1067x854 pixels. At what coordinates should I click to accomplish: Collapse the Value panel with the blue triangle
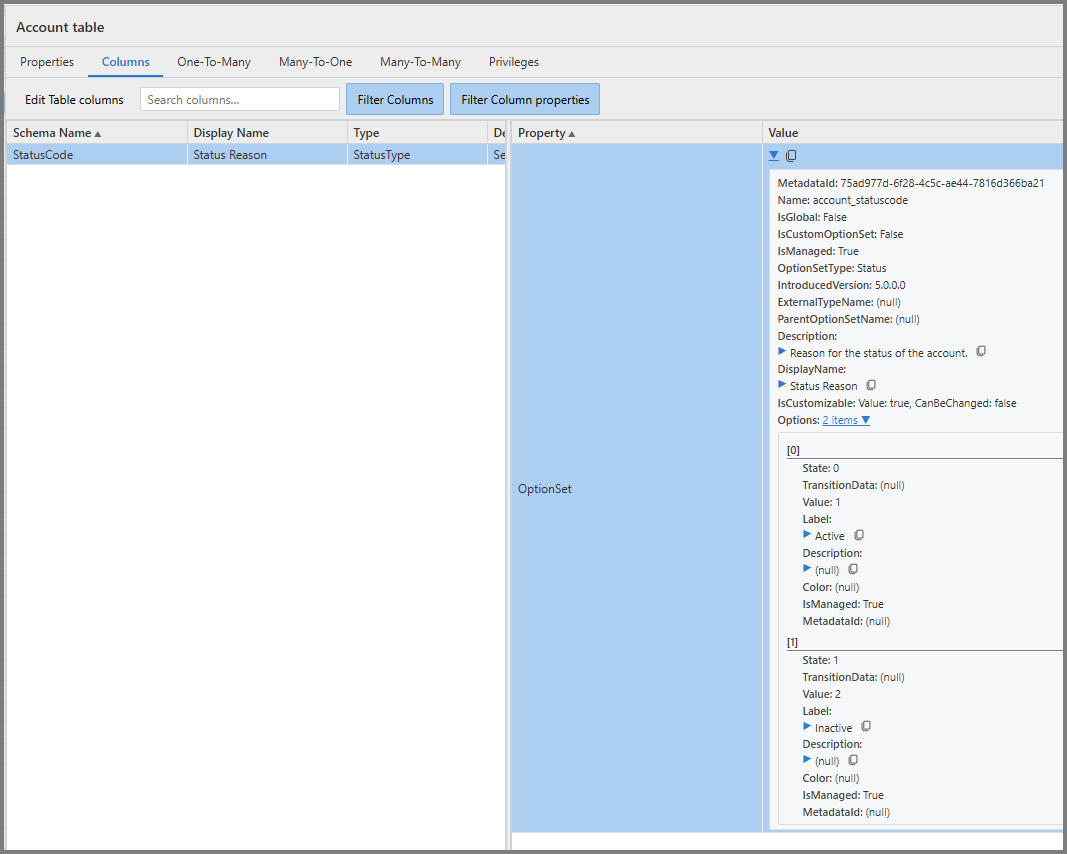(773, 156)
